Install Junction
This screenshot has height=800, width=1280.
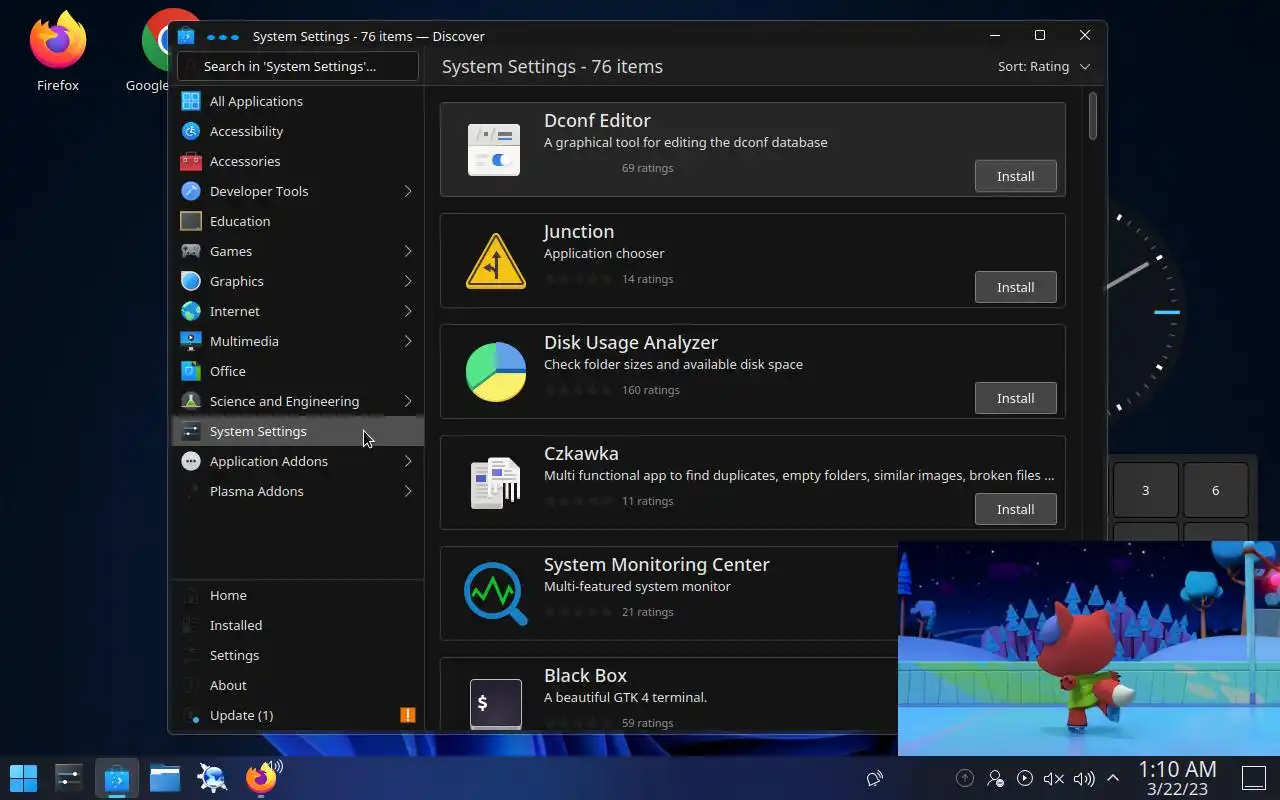(1015, 287)
